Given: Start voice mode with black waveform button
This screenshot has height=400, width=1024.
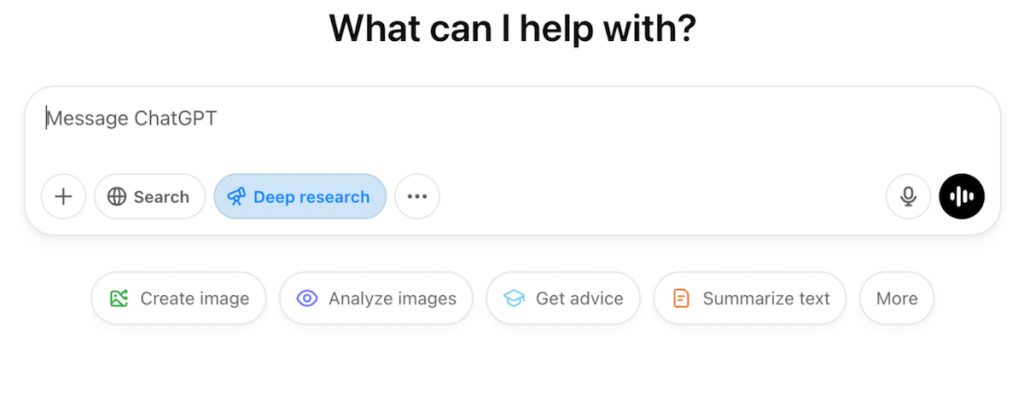Looking at the screenshot, I should 962,197.
